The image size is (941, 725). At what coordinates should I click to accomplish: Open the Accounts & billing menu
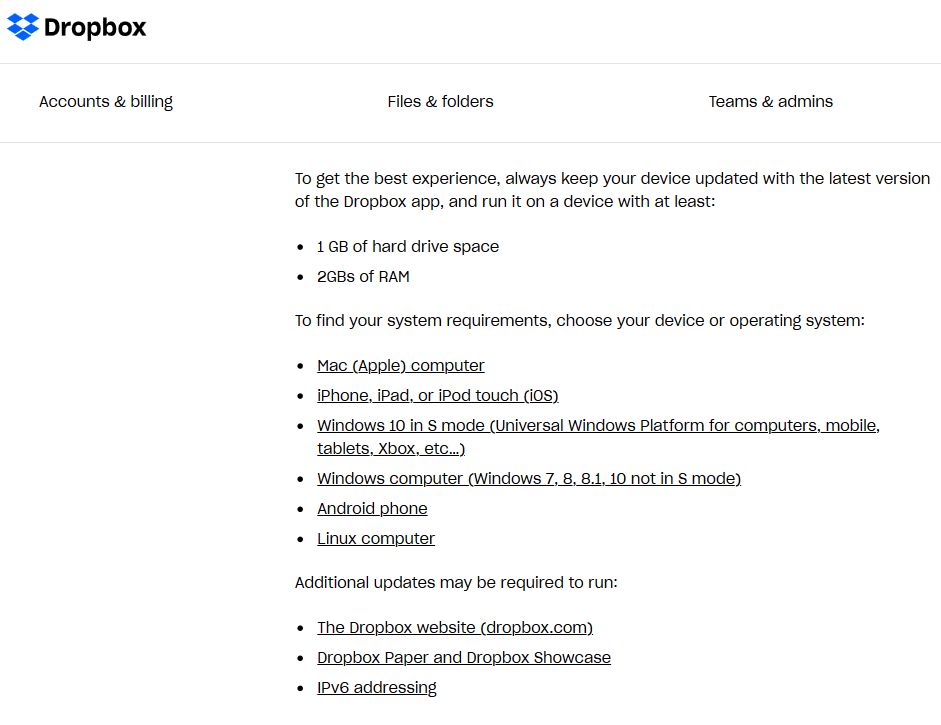click(x=106, y=101)
